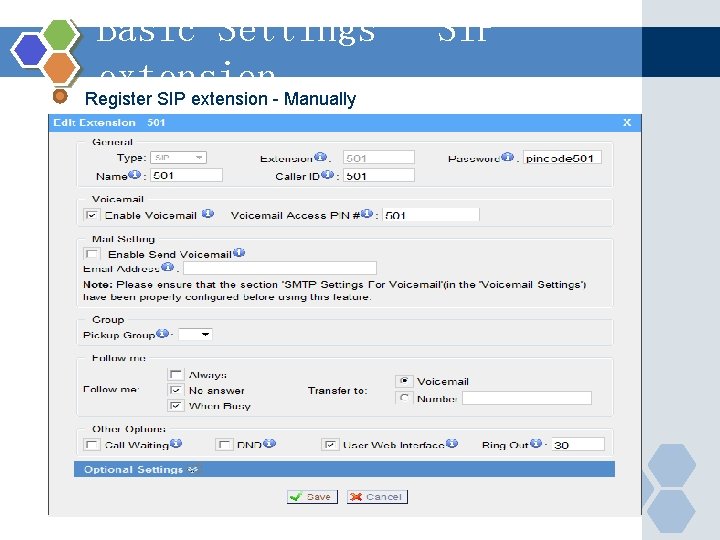Image resolution: width=720 pixels, height=540 pixels.
Task: Toggle the Enable Voicemail checkbox
Action: (92, 215)
